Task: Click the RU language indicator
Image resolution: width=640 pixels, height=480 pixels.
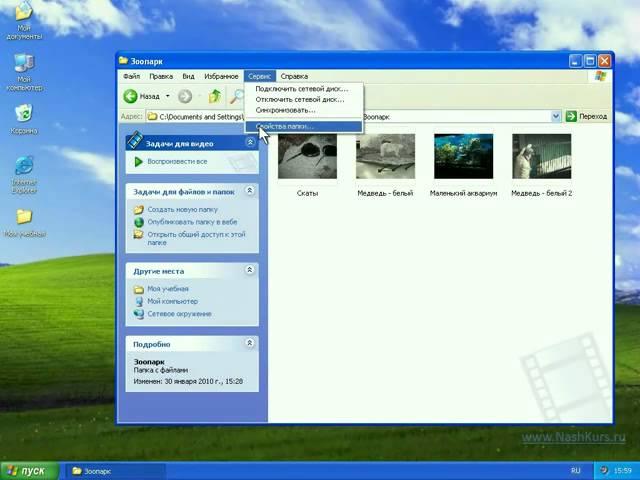Action: [x=576, y=471]
